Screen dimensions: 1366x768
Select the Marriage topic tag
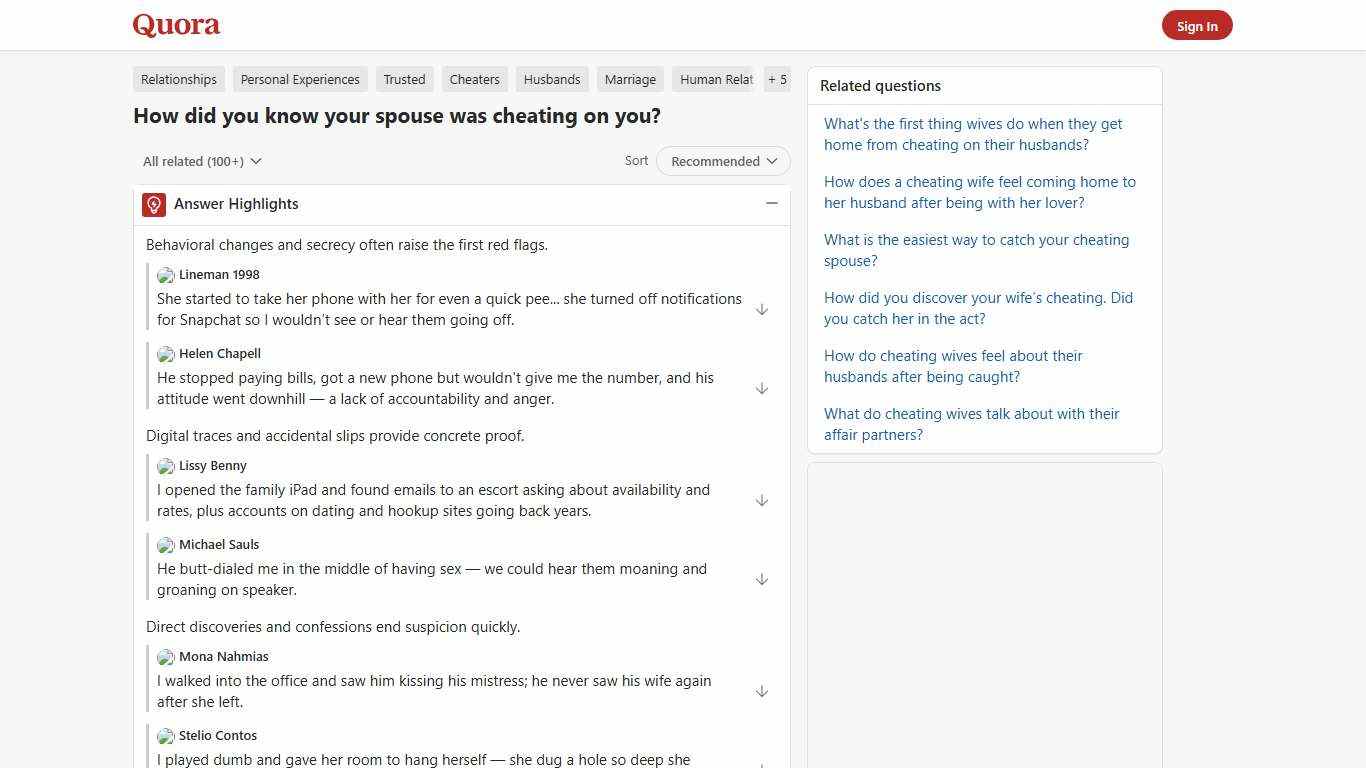click(630, 79)
